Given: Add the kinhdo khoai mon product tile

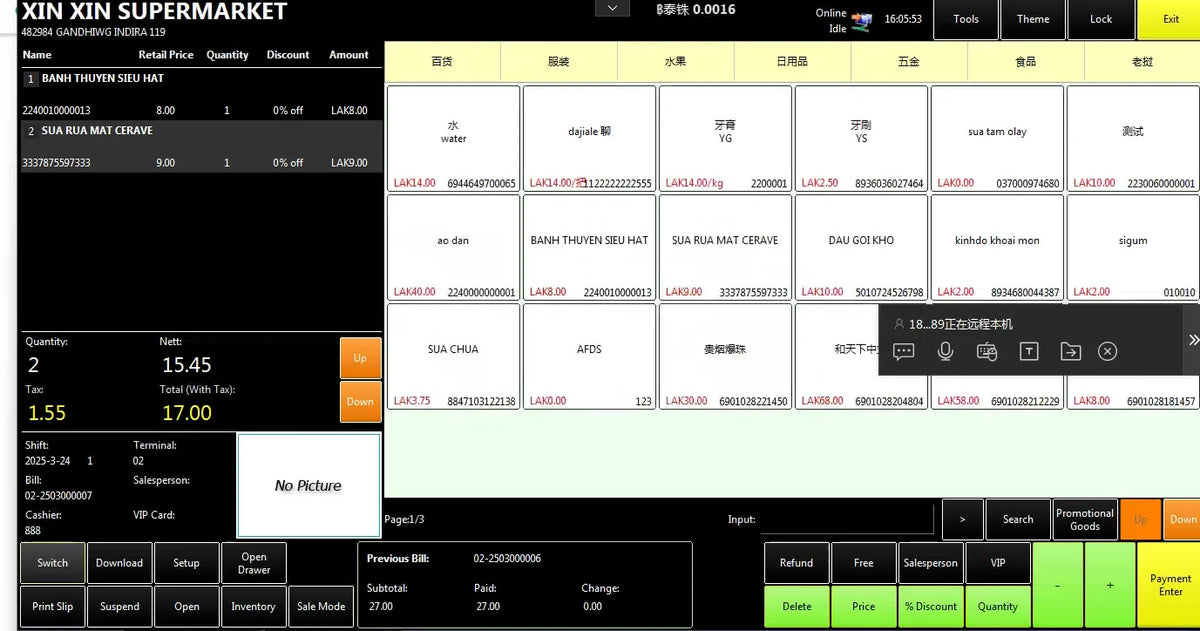Looking at the screenshot, I should pos(997,247).
